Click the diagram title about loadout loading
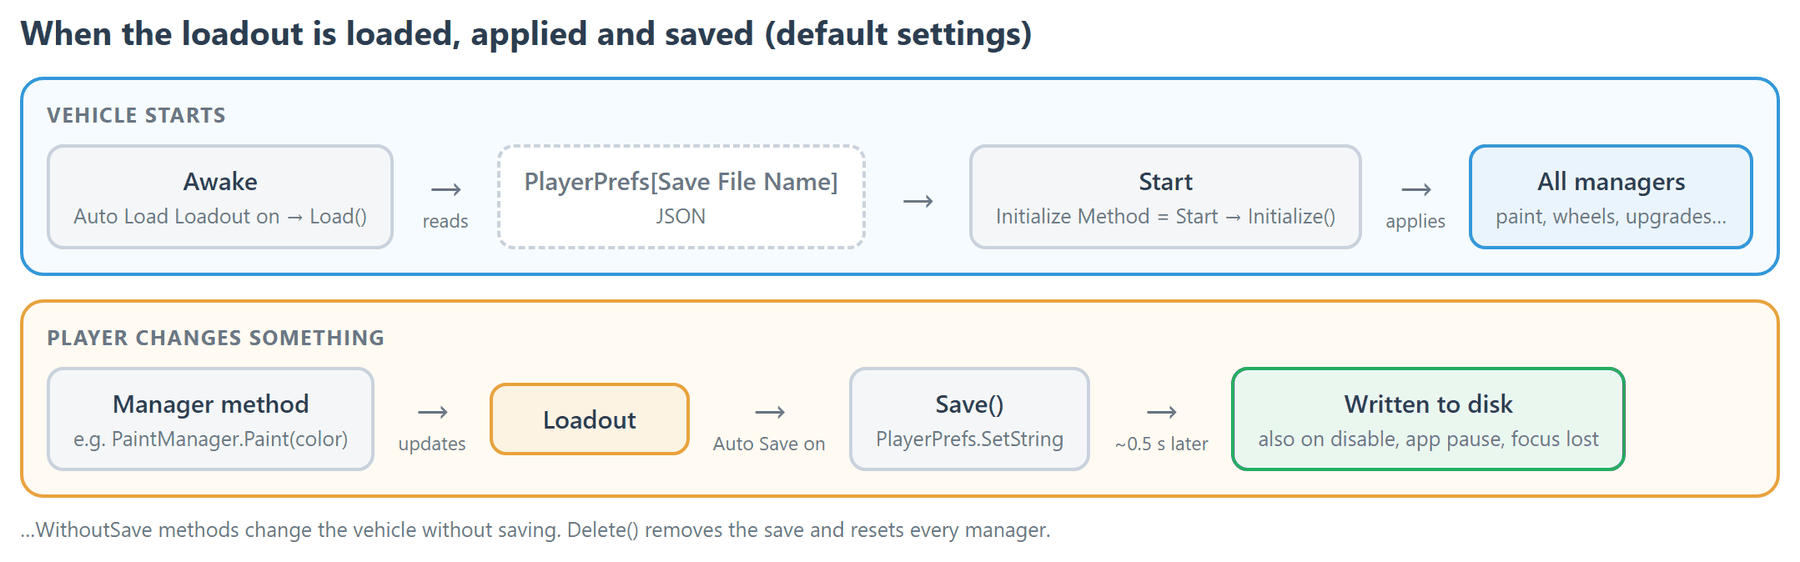Screen dimensions: 1800x562 [526, 34]
